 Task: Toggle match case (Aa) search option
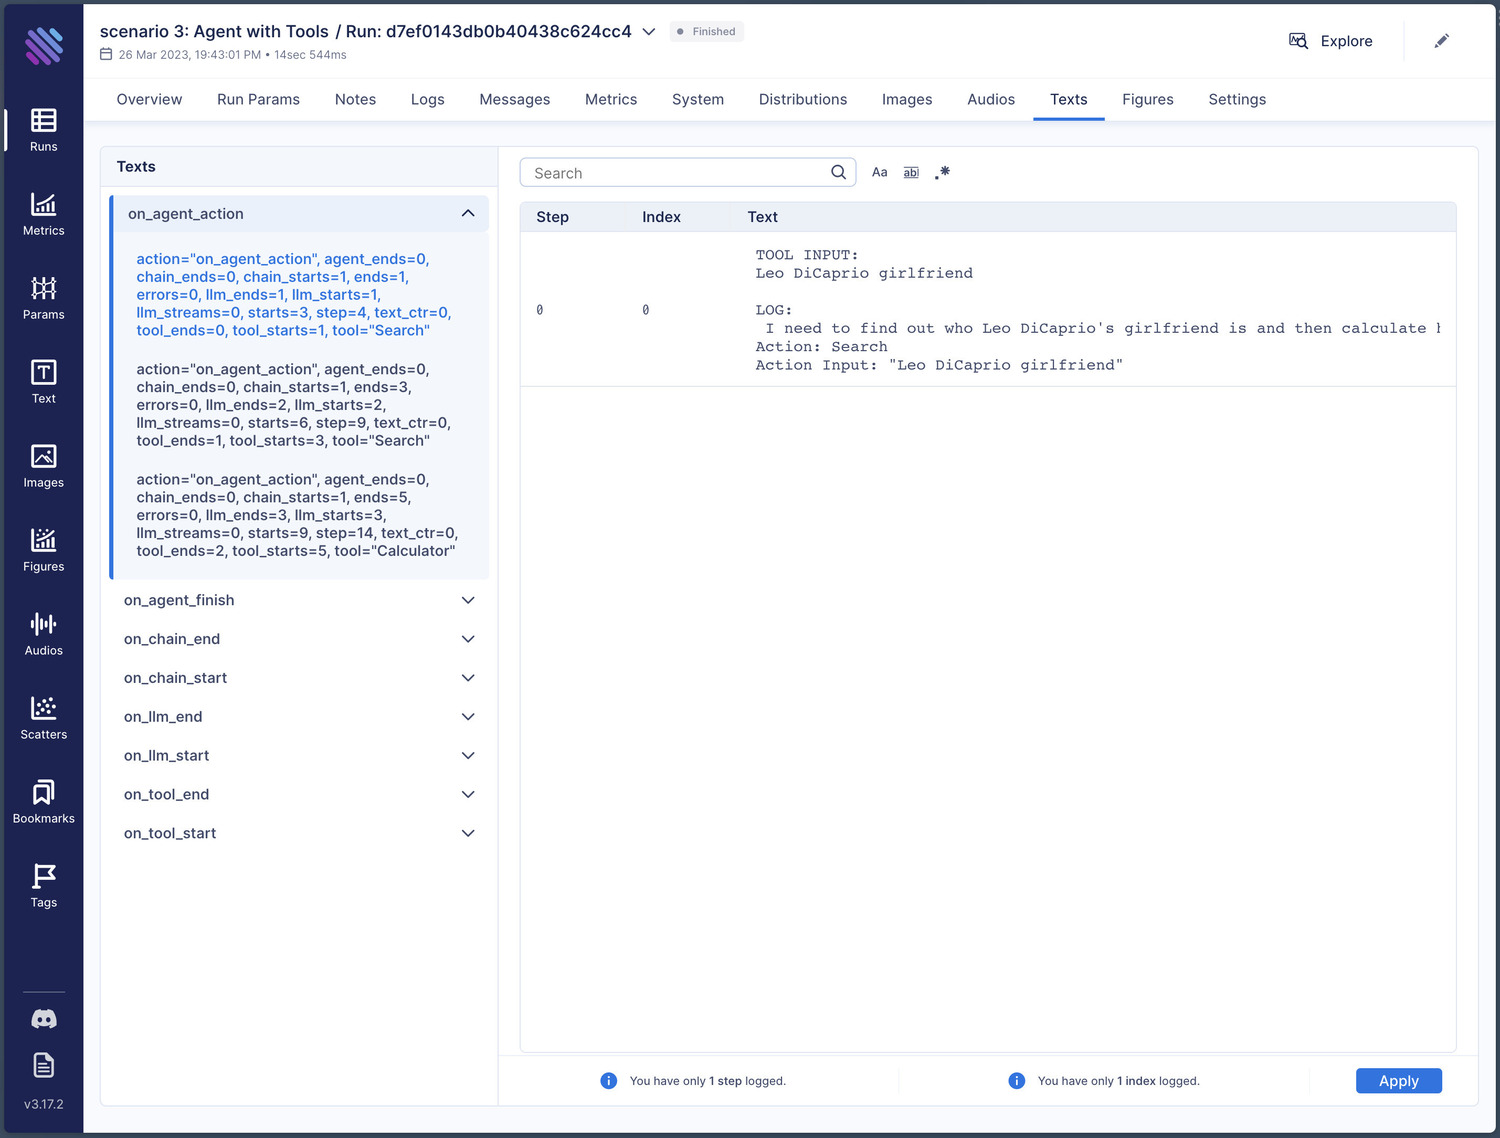pyautogui.click(x=879, y=172)
